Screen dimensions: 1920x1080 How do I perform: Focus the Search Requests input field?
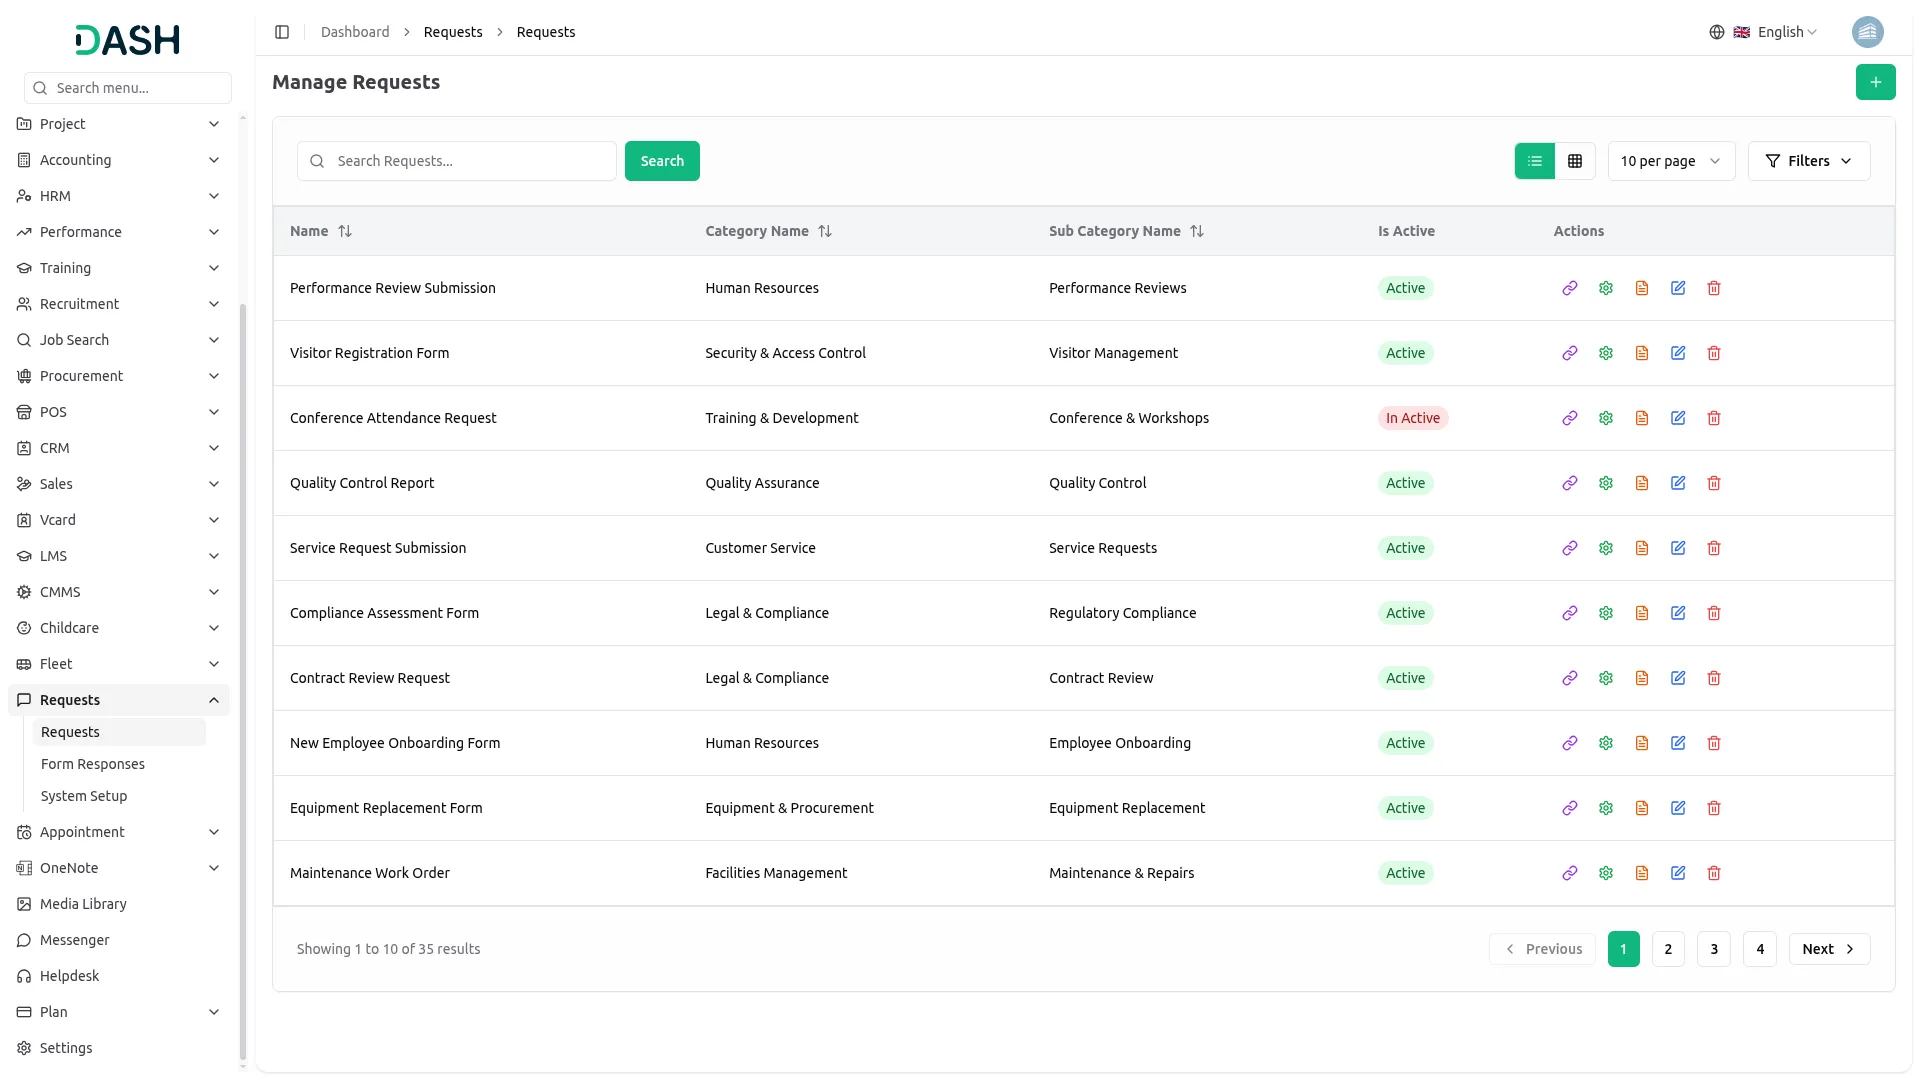coord(456,161)
